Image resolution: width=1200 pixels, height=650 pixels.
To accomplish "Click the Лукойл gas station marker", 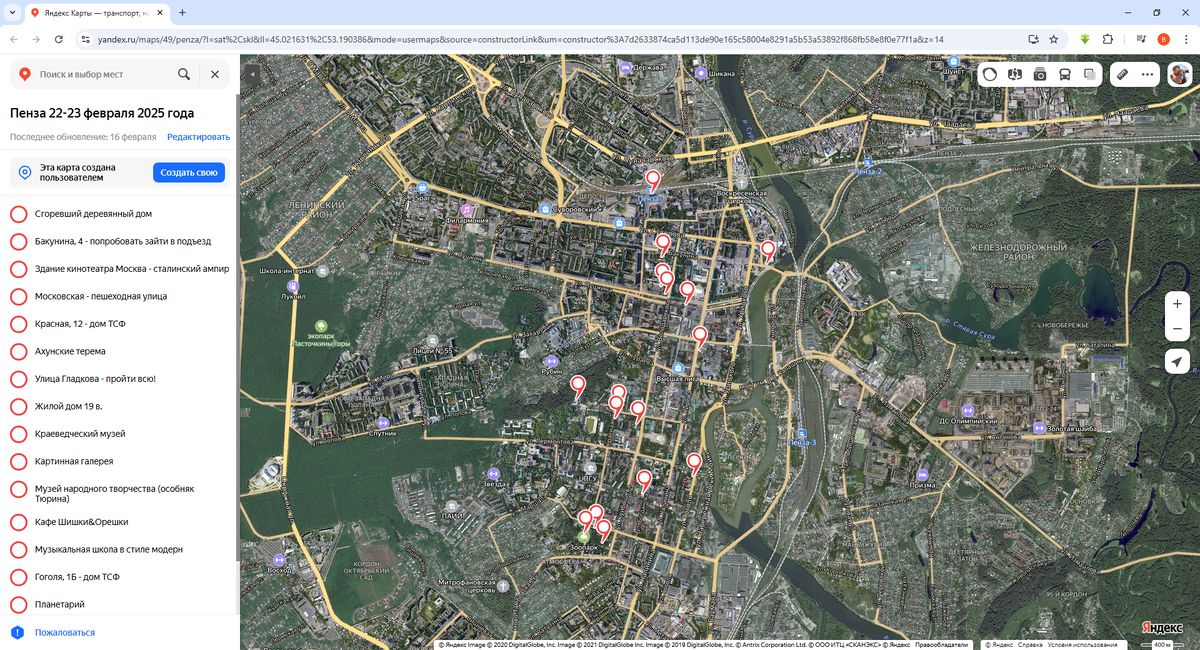I will pos(294,285).
